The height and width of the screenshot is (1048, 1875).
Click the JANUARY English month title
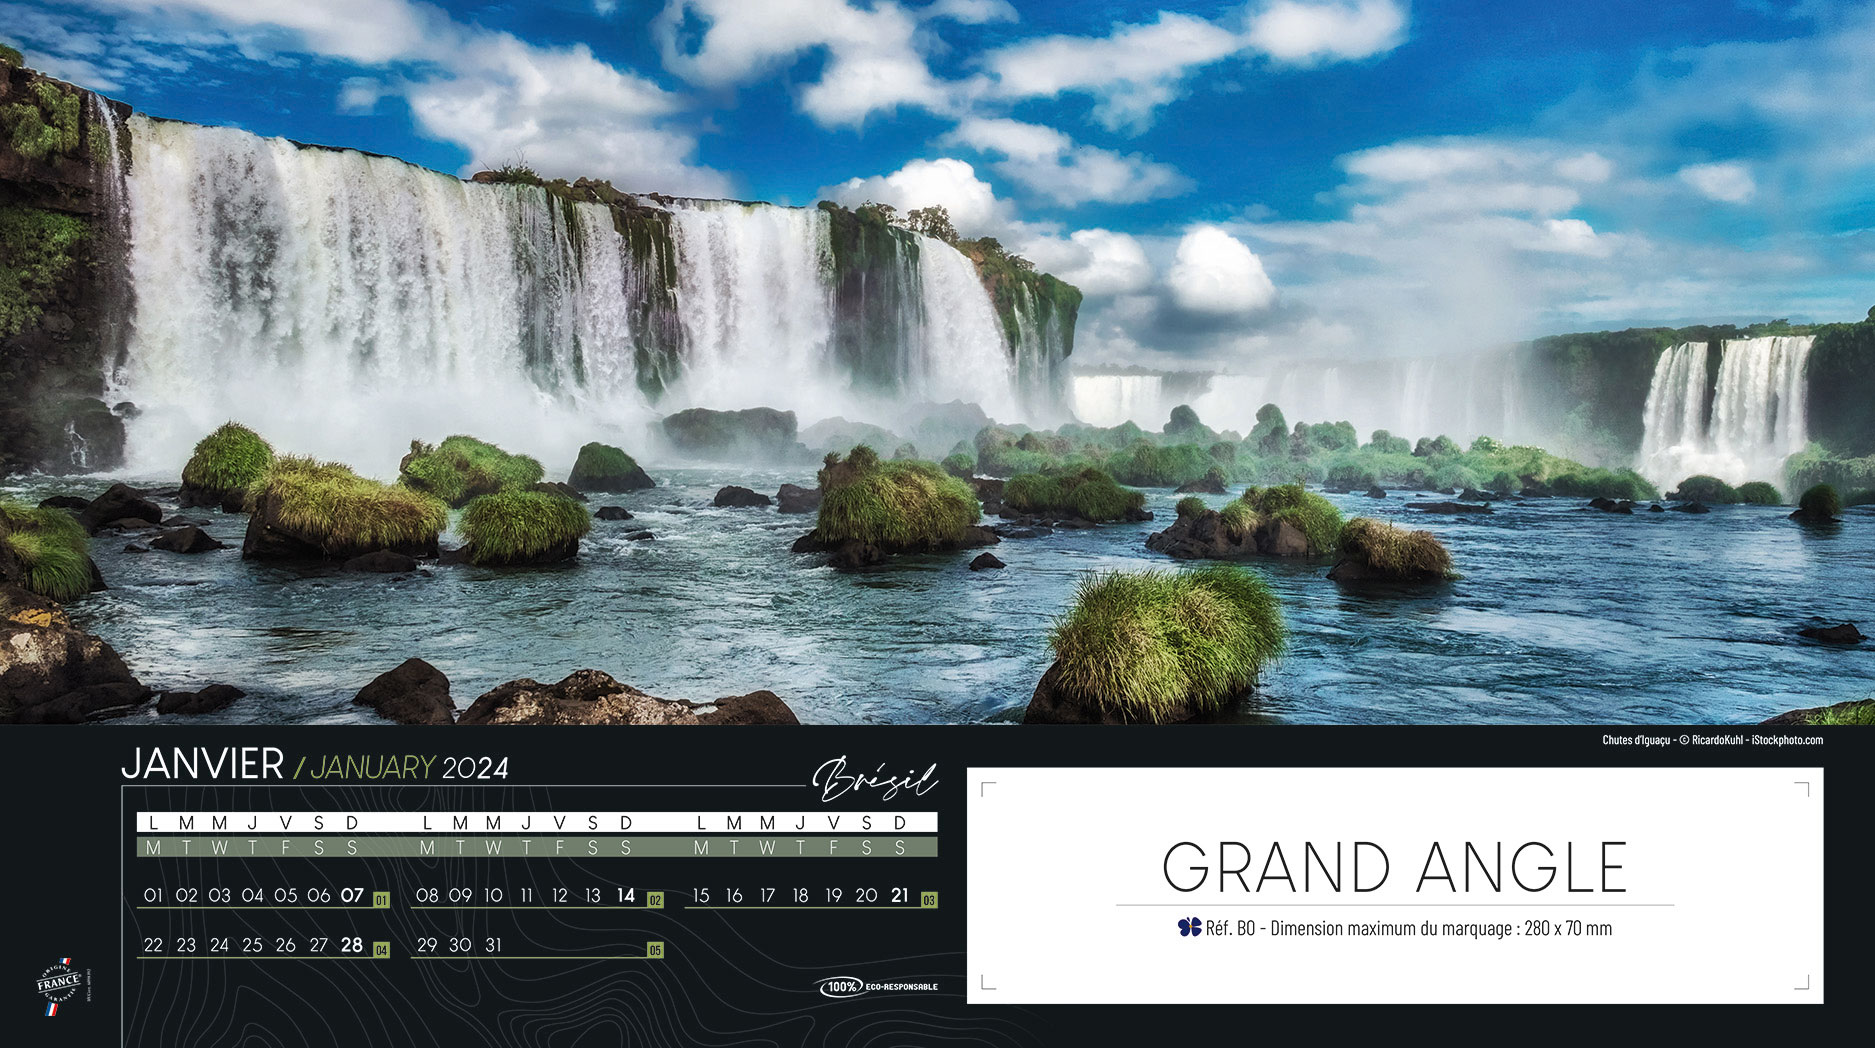[372, 768]
